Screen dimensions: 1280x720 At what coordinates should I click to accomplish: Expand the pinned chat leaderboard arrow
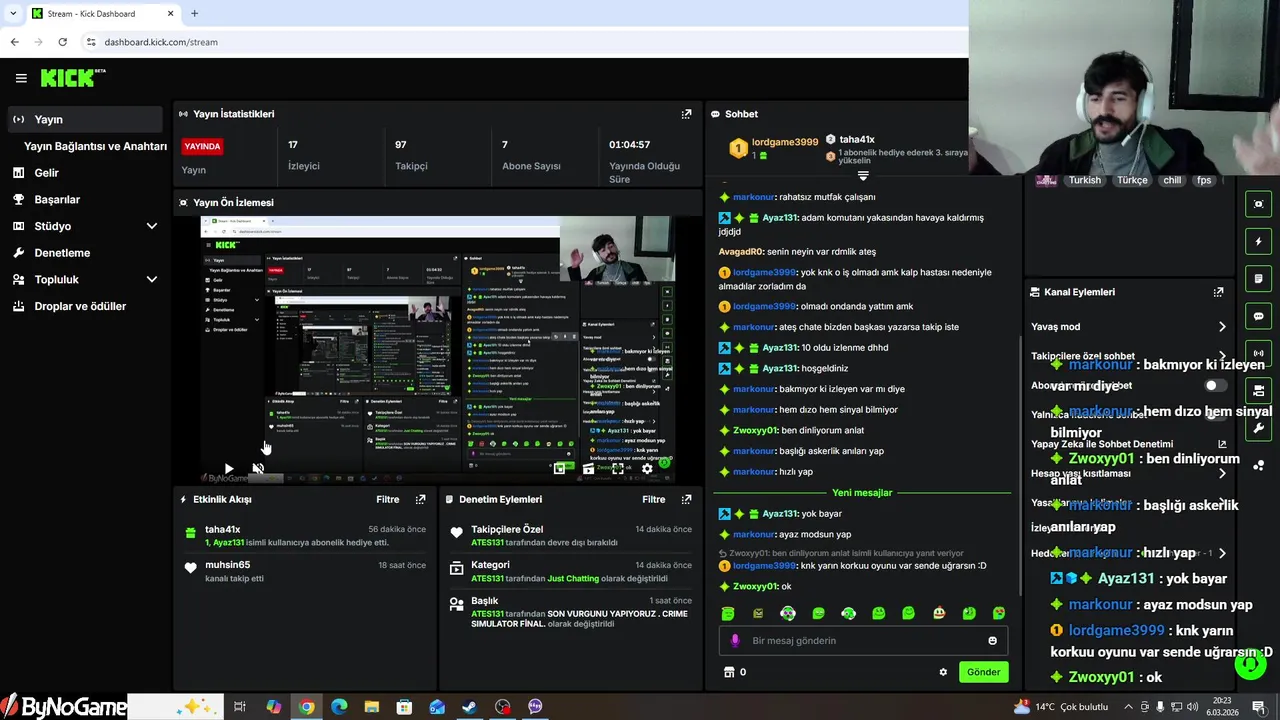click(x=863, y=175)
